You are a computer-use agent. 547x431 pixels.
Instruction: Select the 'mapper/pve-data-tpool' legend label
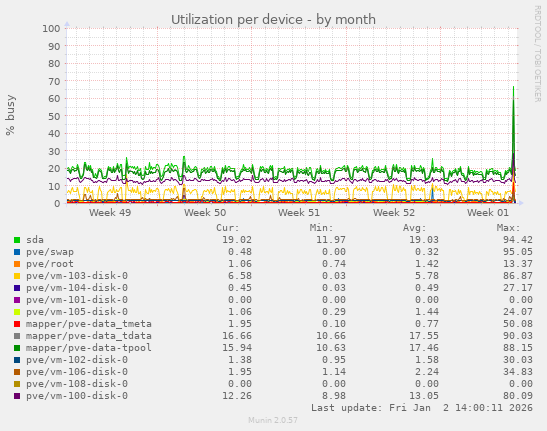click(89, 348)
